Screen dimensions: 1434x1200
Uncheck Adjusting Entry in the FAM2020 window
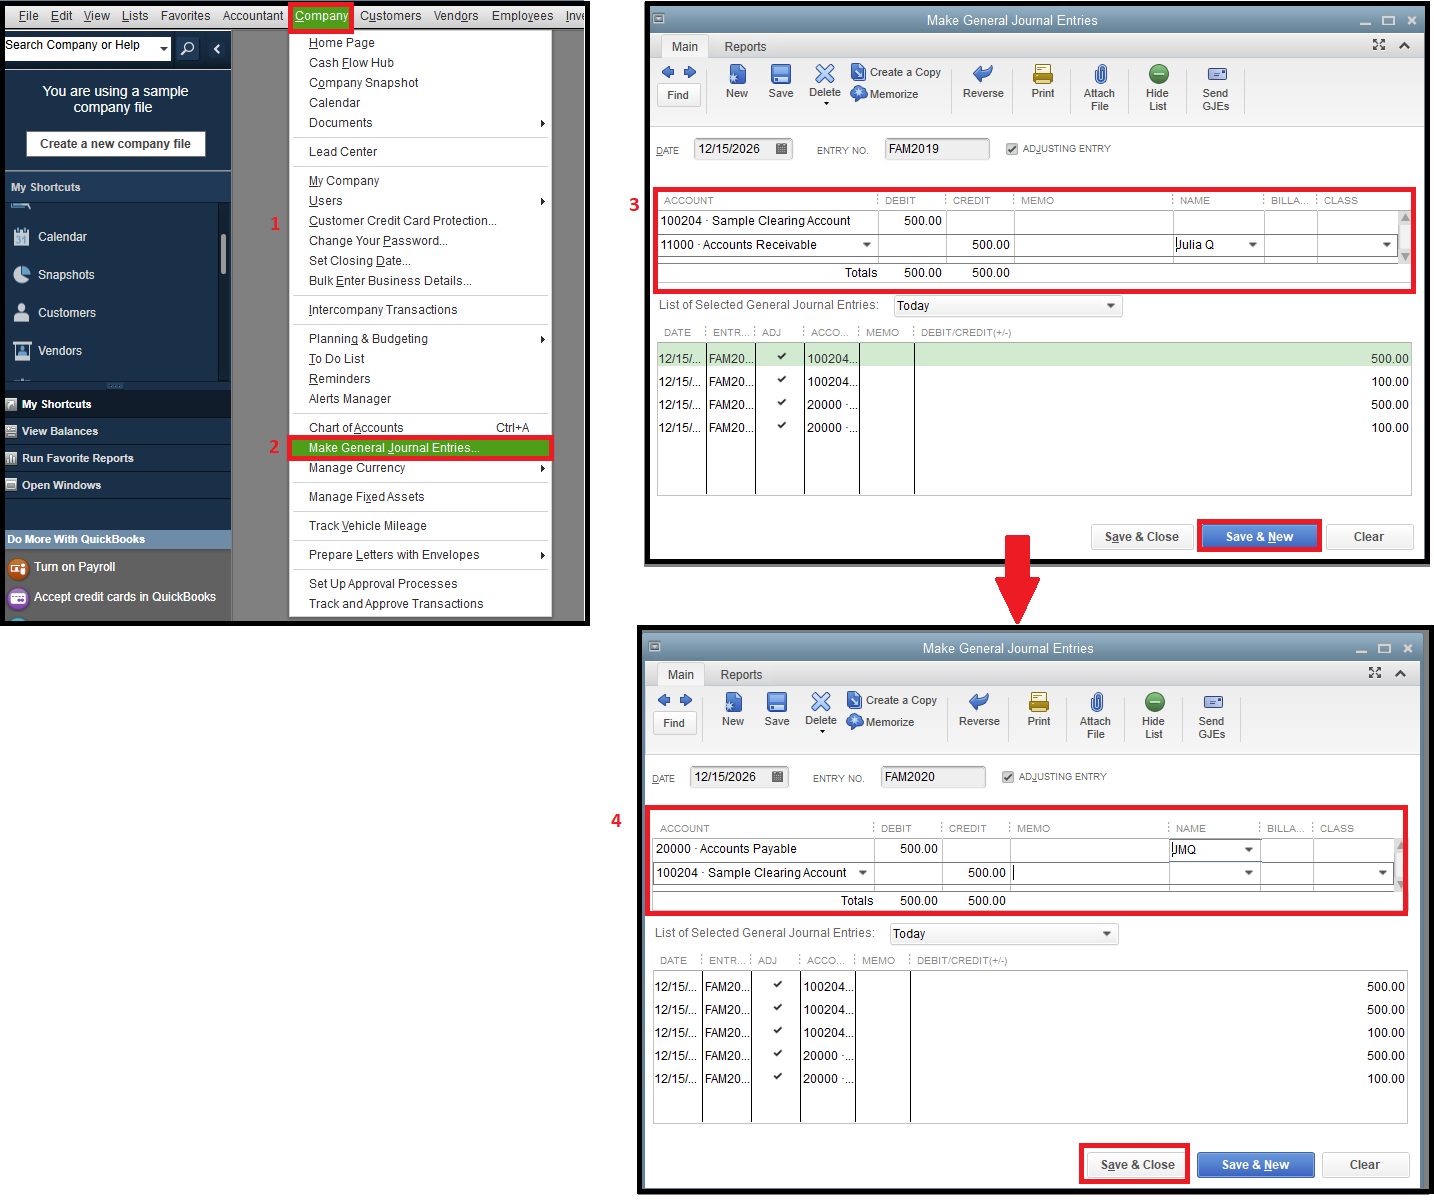point(1008,776)
